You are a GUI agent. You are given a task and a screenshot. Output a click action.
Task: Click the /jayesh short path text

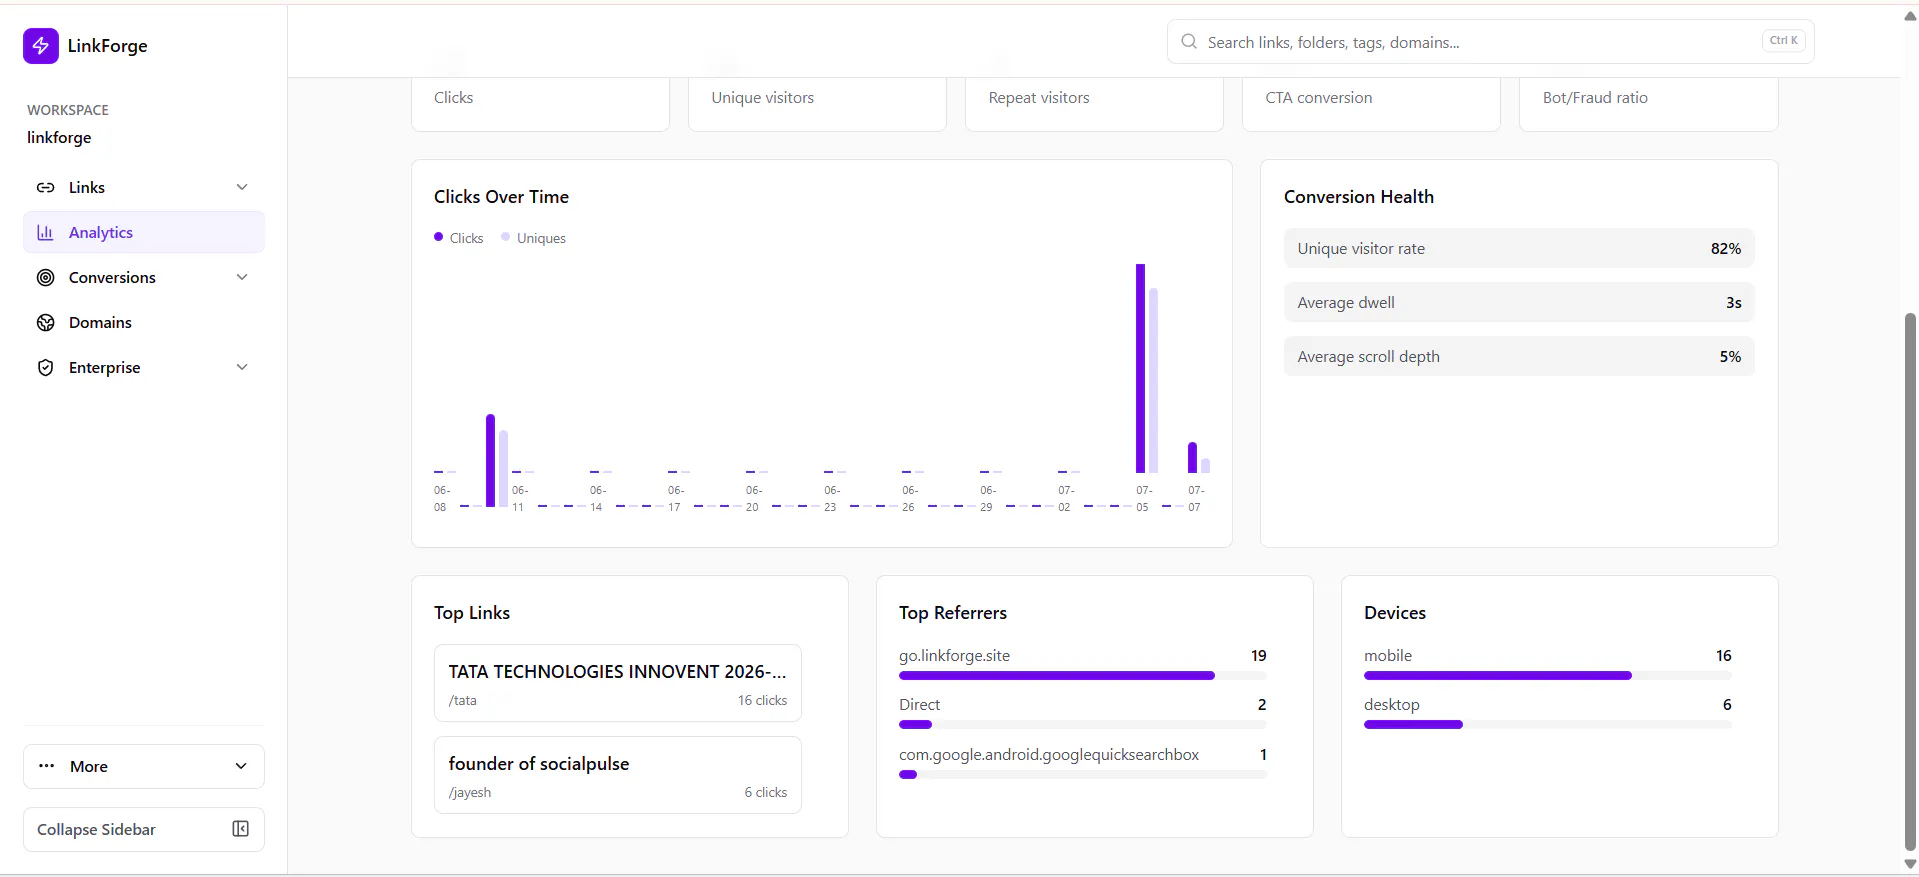470,793
